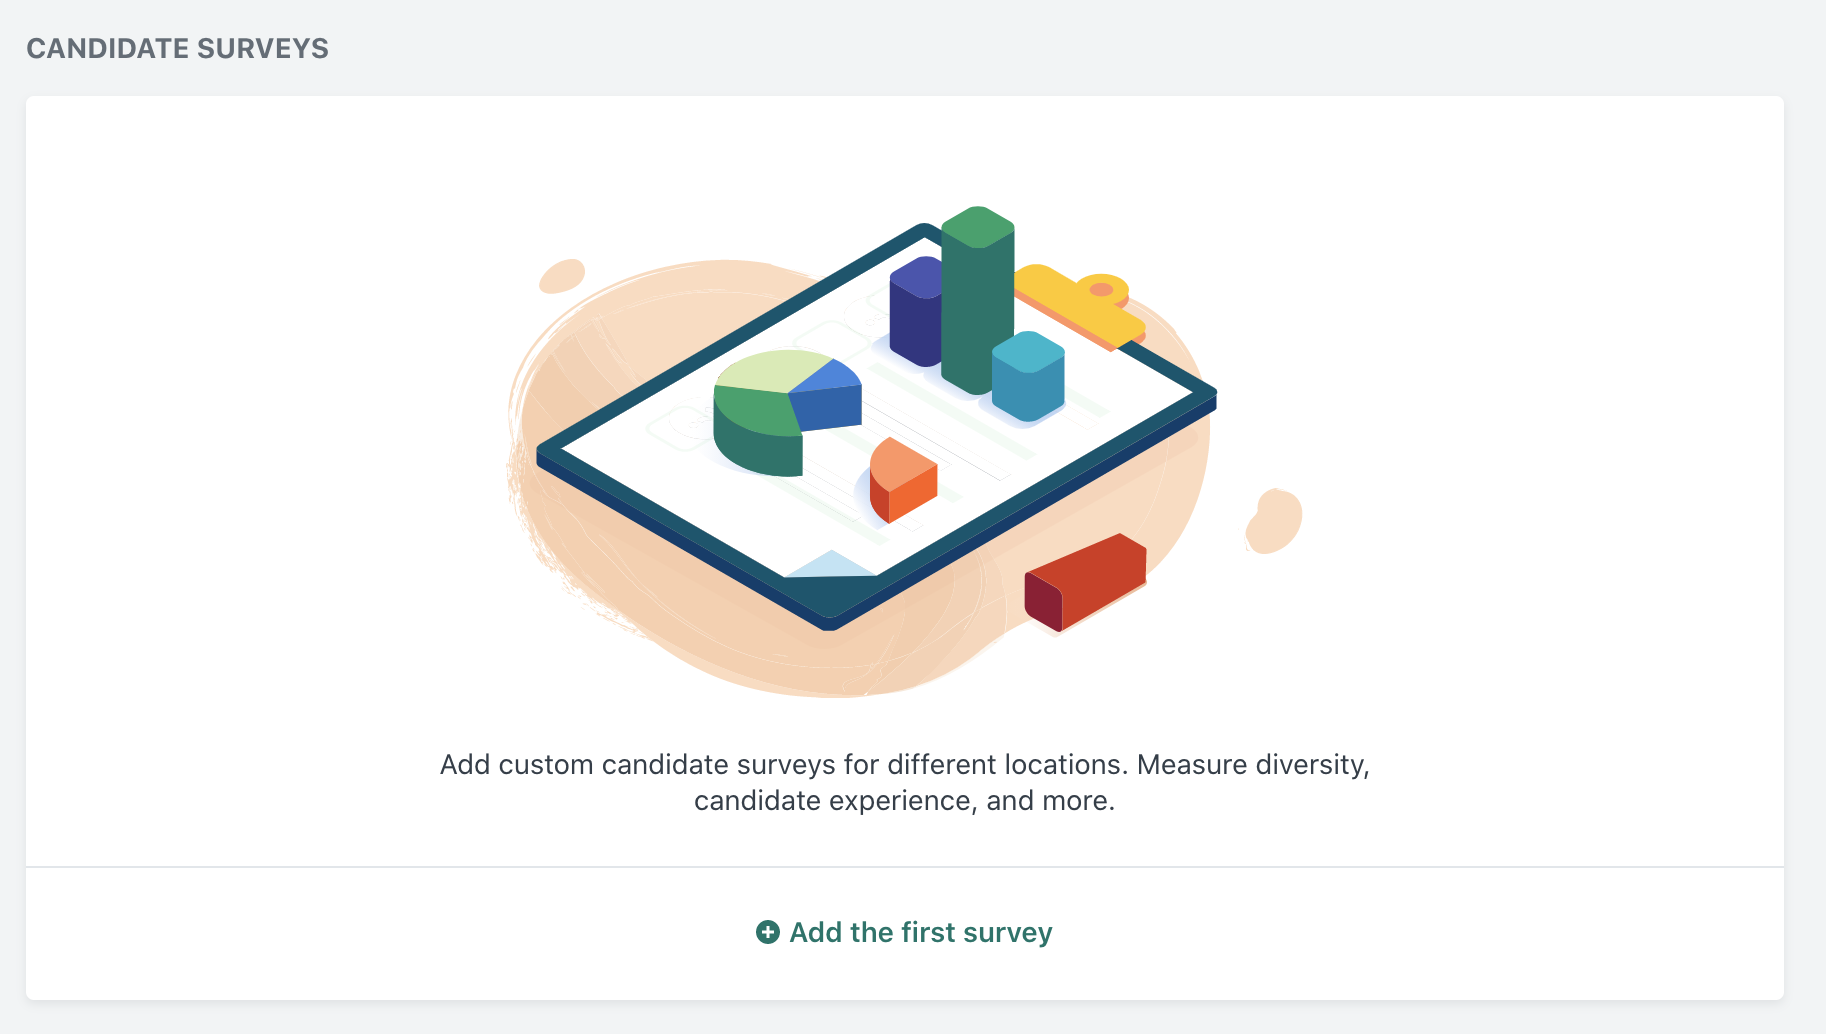1826x1034 pixels.
Task: Click the Add the first survey link
Action: (904, 932)
